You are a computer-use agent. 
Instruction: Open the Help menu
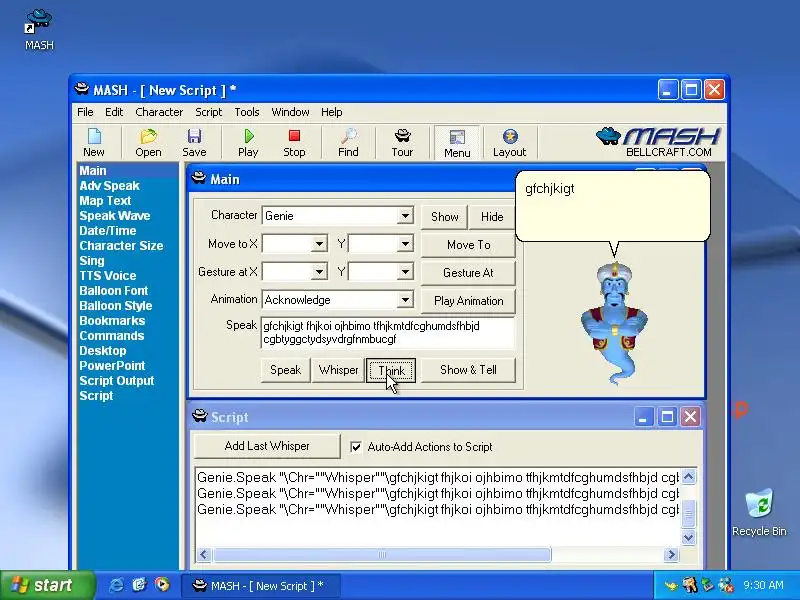(x=332, y=112)
